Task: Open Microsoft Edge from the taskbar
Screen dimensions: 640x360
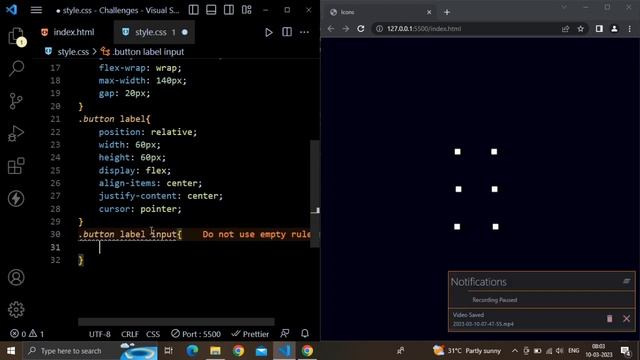Action: coord(192,351)
